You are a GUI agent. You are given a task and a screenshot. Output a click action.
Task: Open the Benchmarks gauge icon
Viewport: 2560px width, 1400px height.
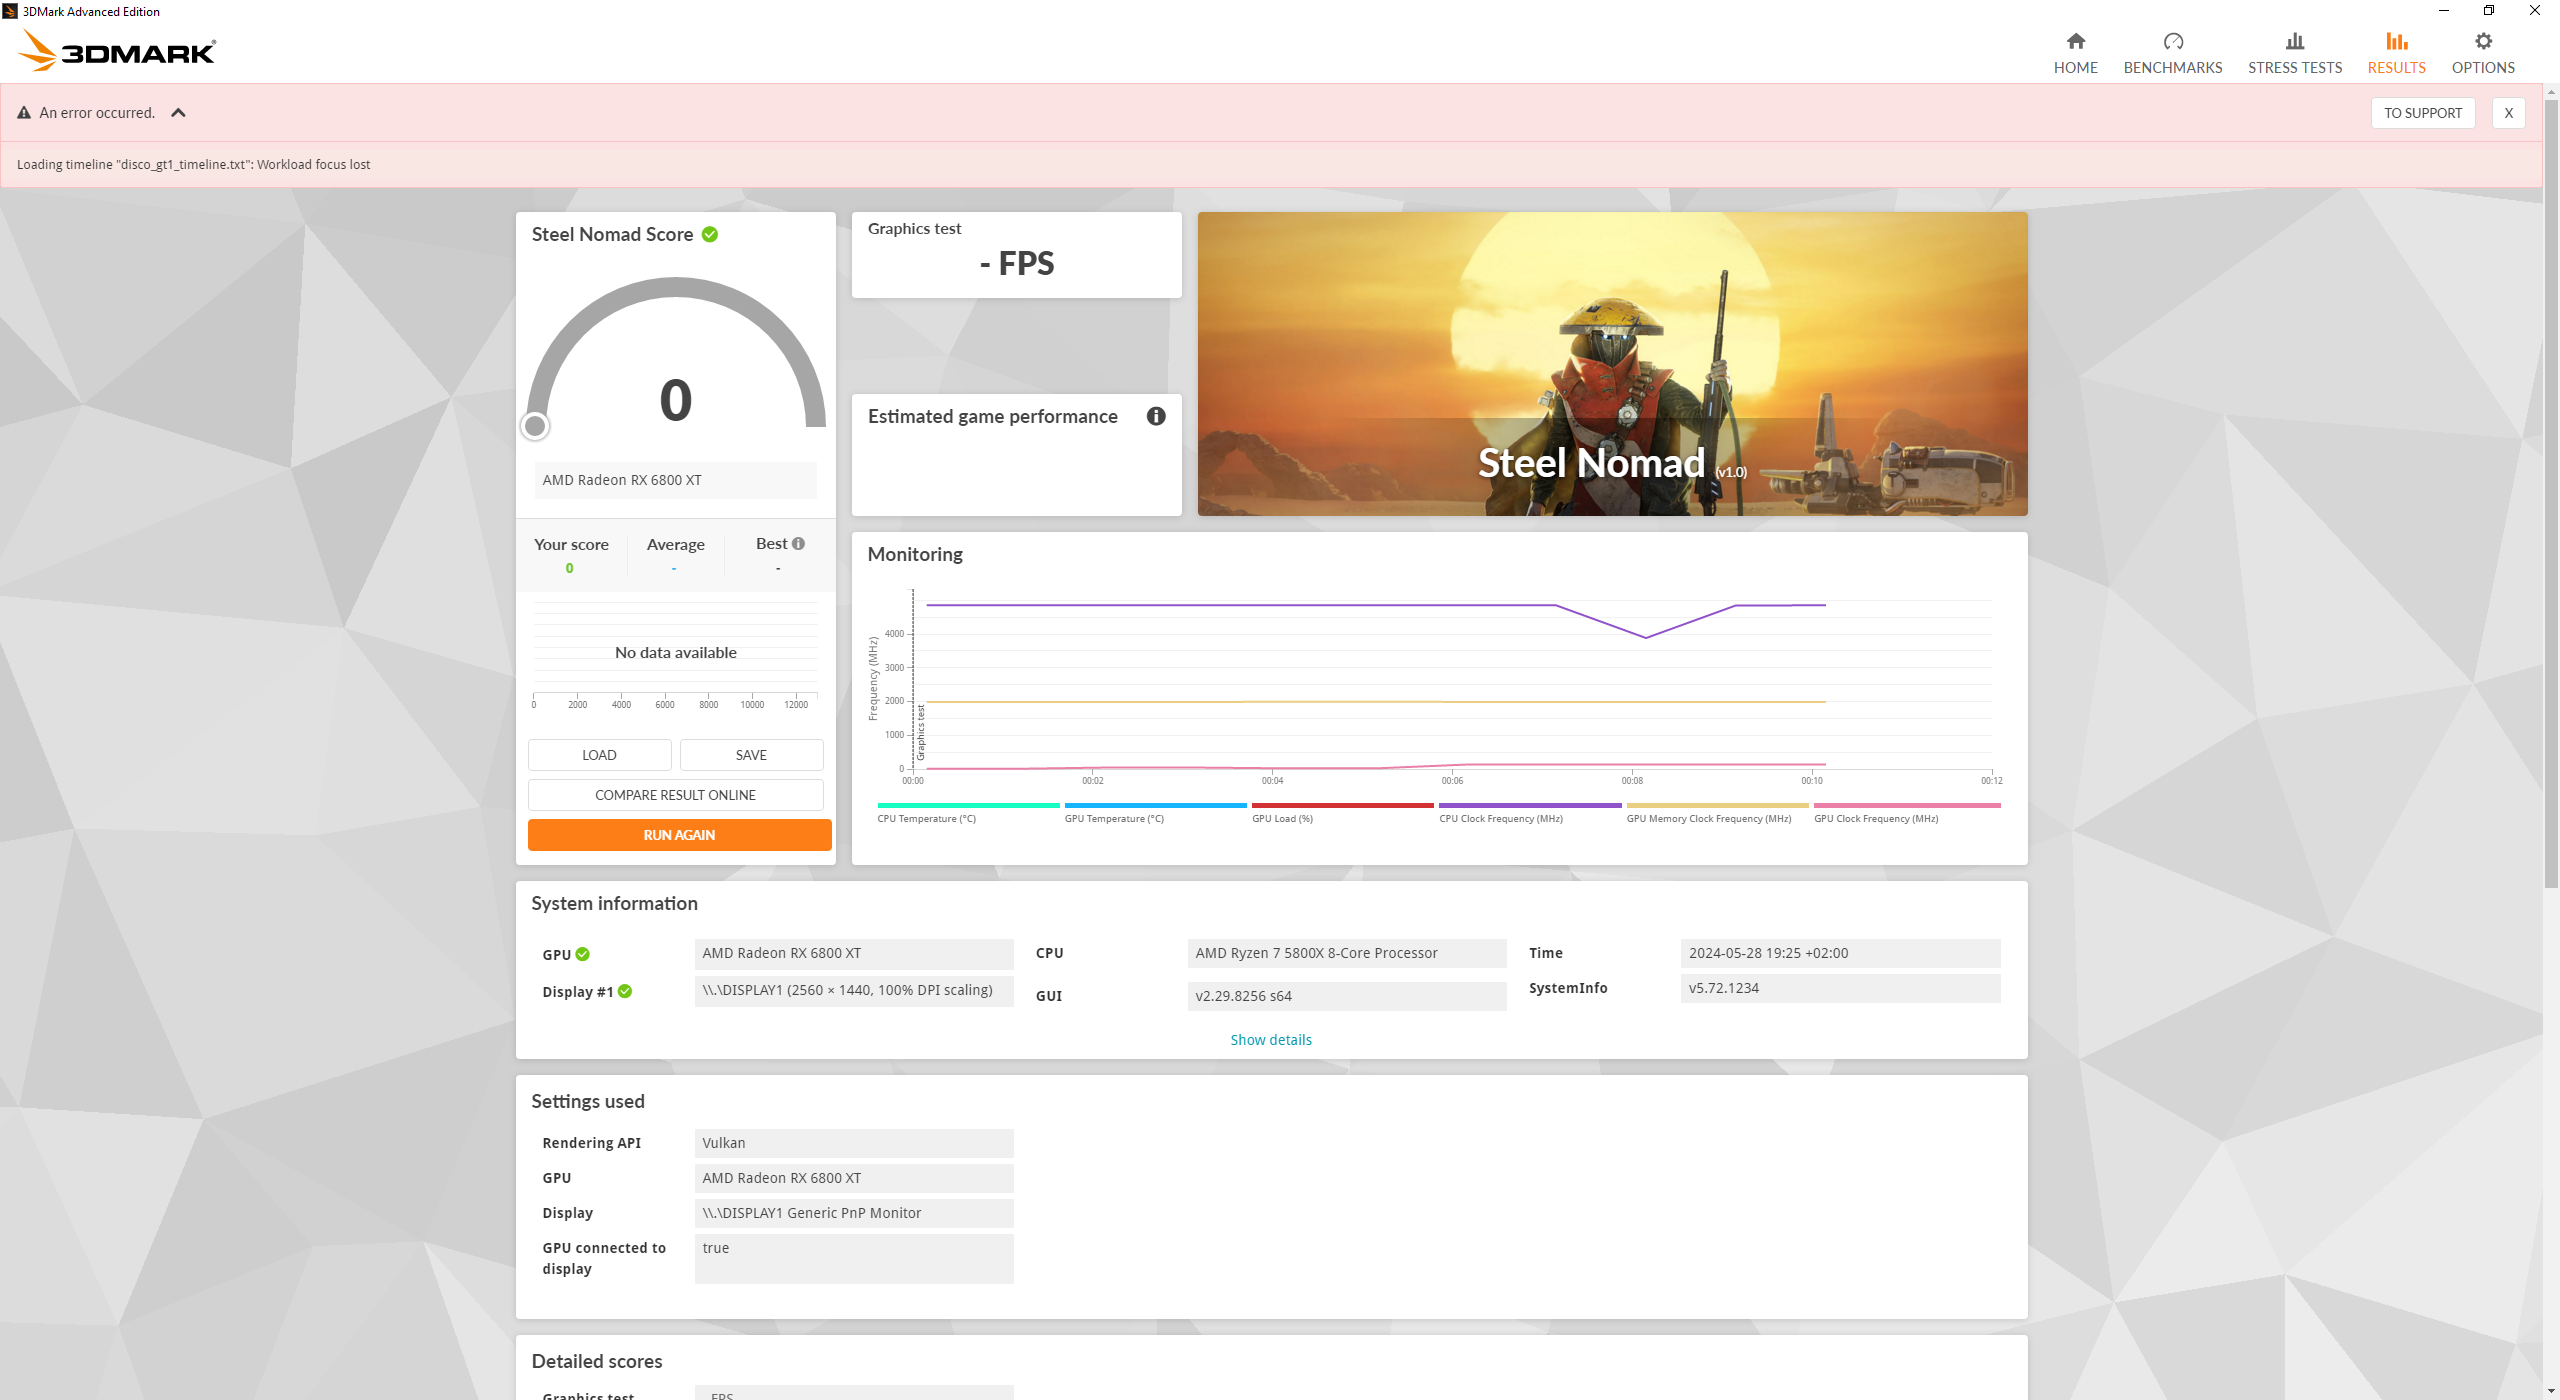[2172, 42]
